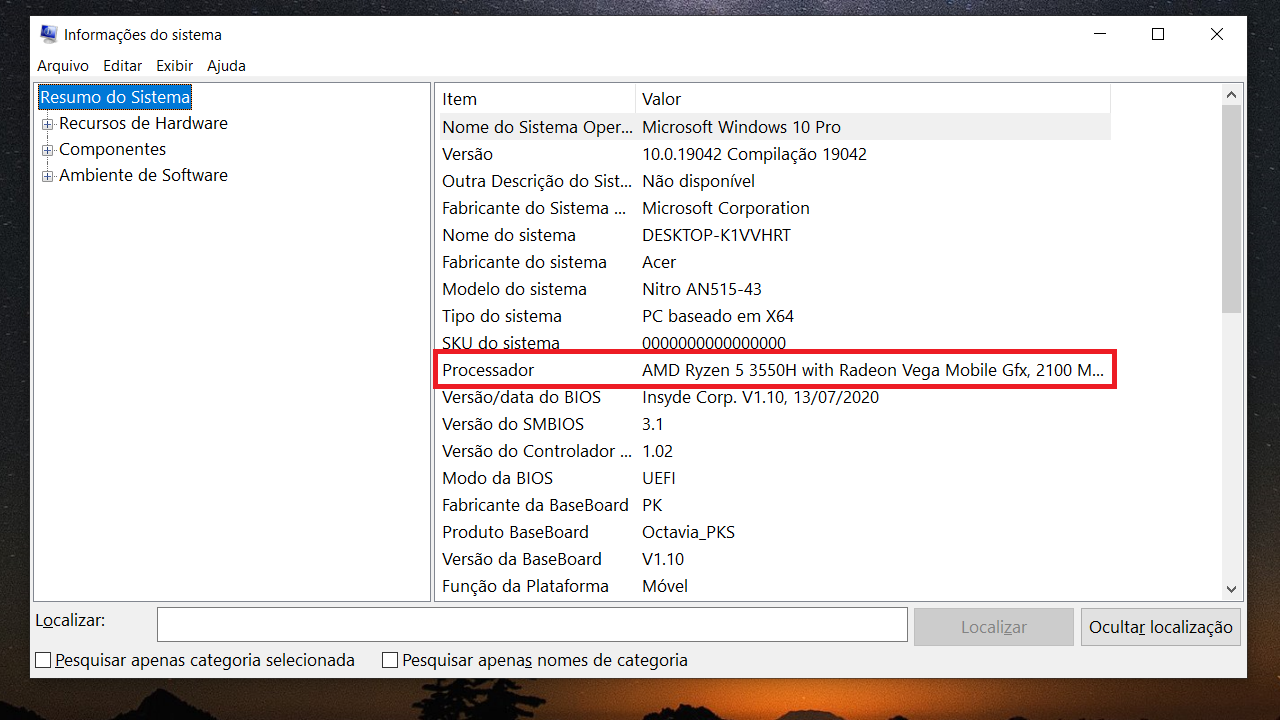Select the Versão do Controlador ... row
This screenshot has width=1280, height=720.
click(x=773, y=451)
